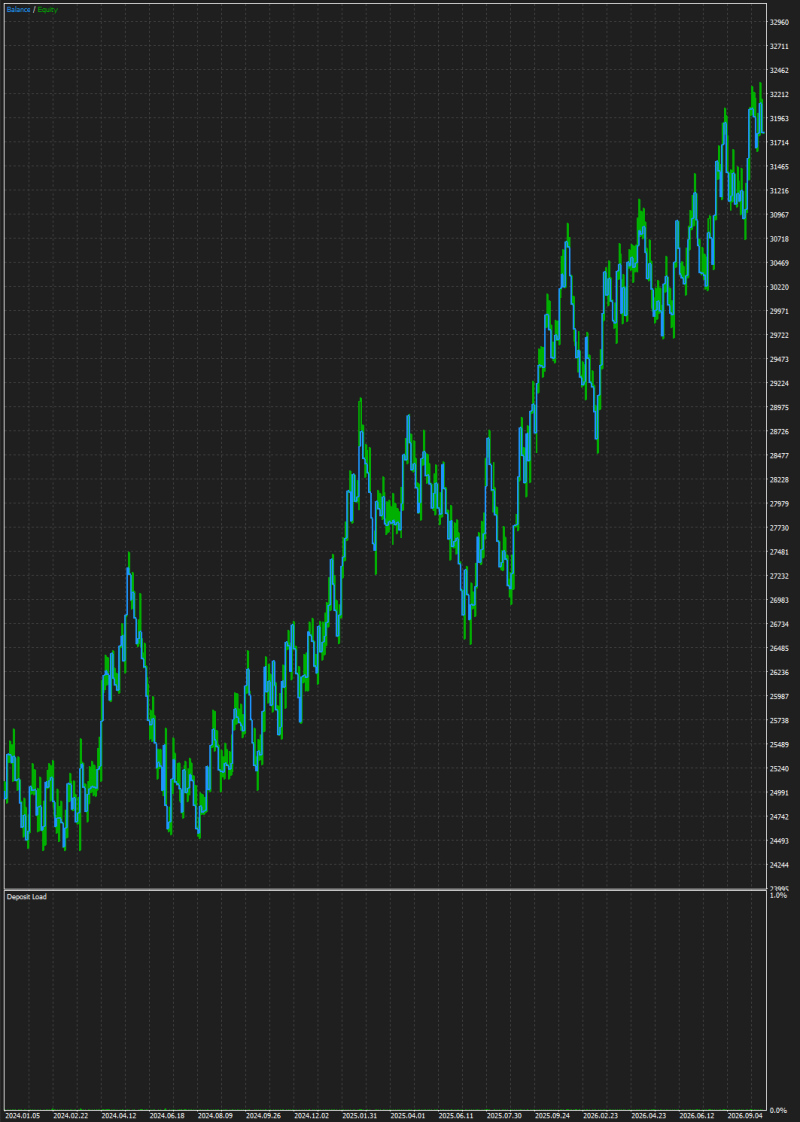Select the 32711 price axis value

(x=779, y=47)
